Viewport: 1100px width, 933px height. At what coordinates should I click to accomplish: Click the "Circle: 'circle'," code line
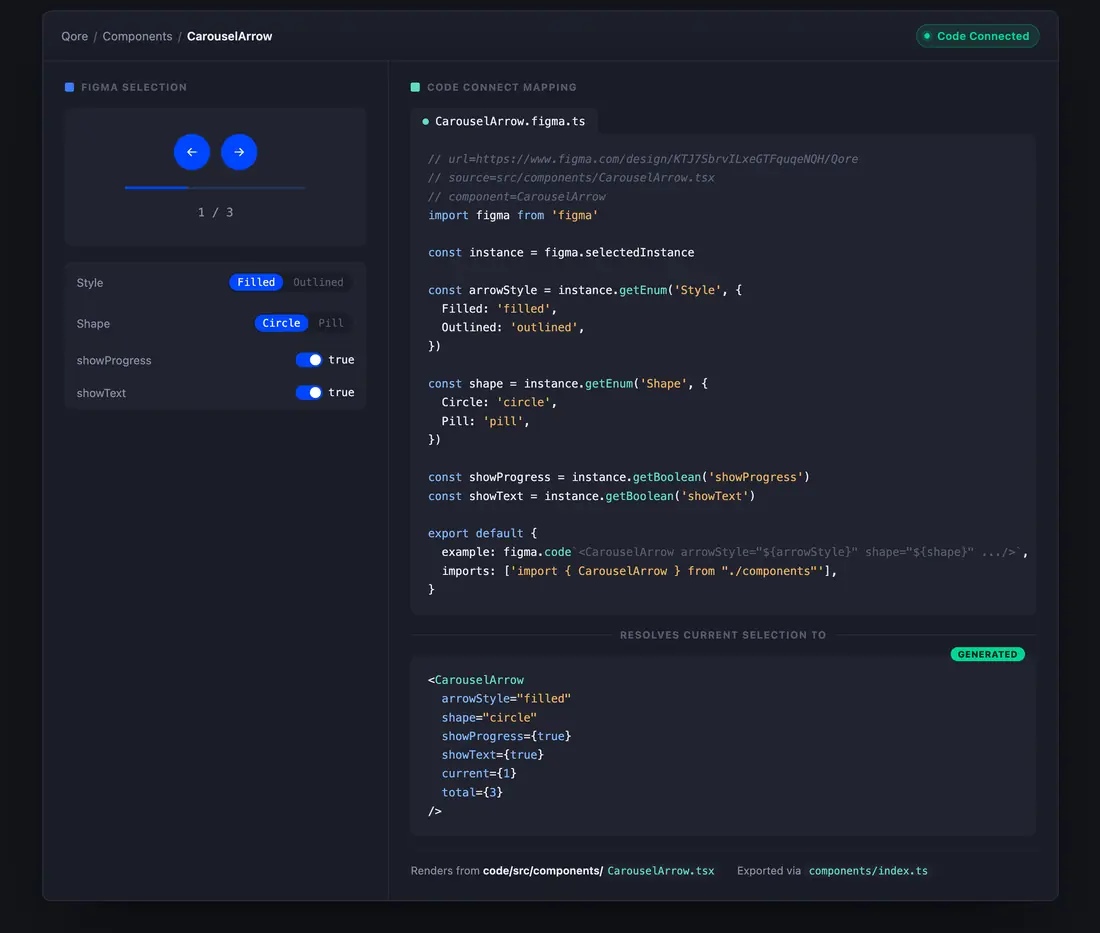tap(499, 403)
